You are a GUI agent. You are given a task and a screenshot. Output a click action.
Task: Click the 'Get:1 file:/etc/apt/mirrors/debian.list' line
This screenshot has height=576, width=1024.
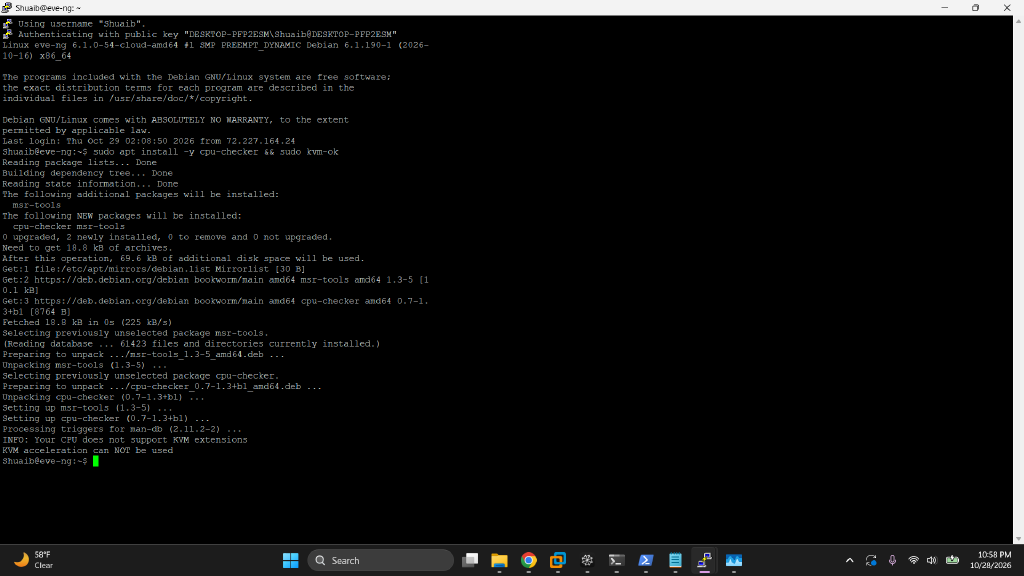154,269
